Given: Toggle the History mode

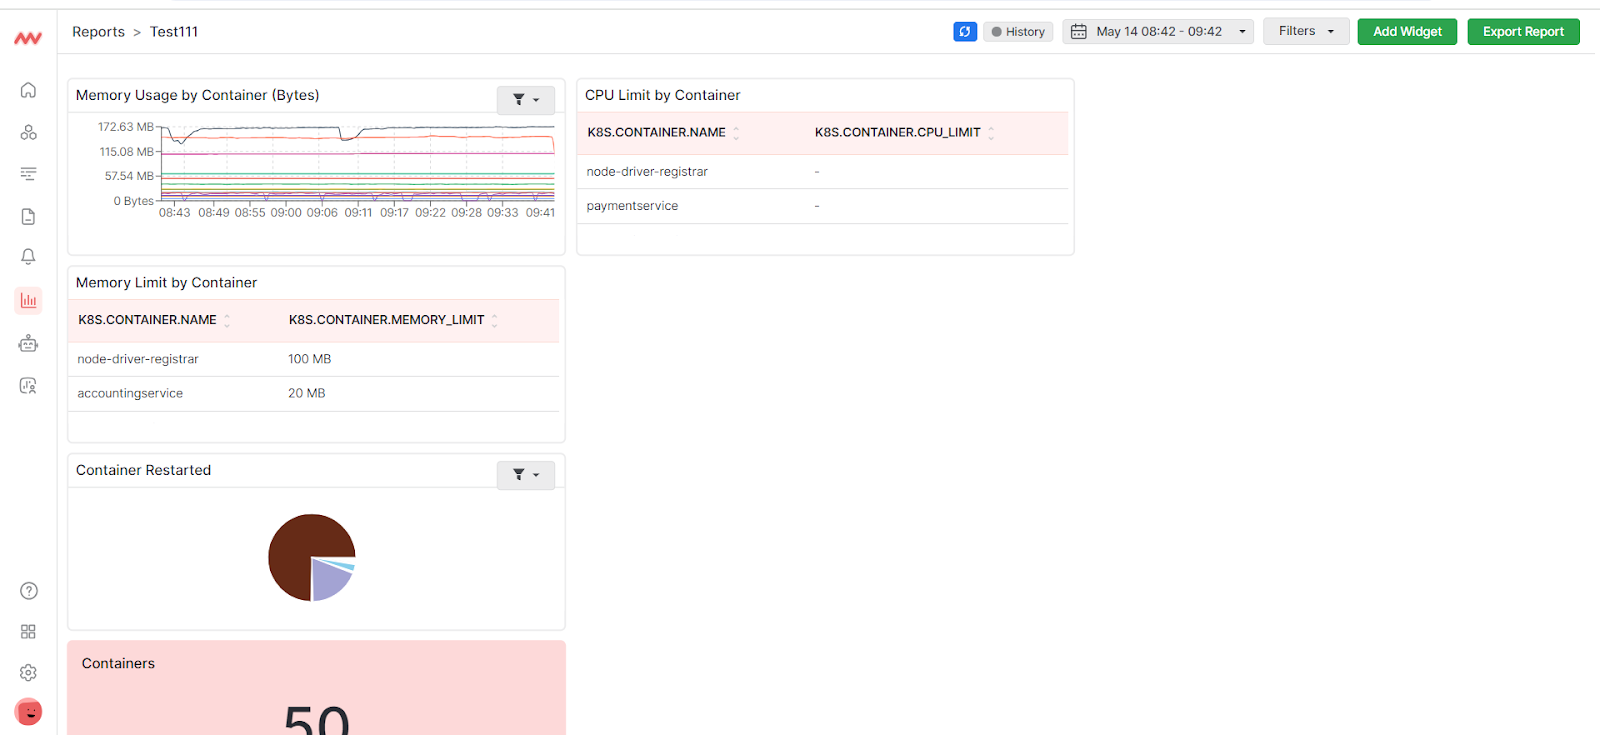Looking at the screenshot, I should pyautogui.click(x=1018, y=32).
